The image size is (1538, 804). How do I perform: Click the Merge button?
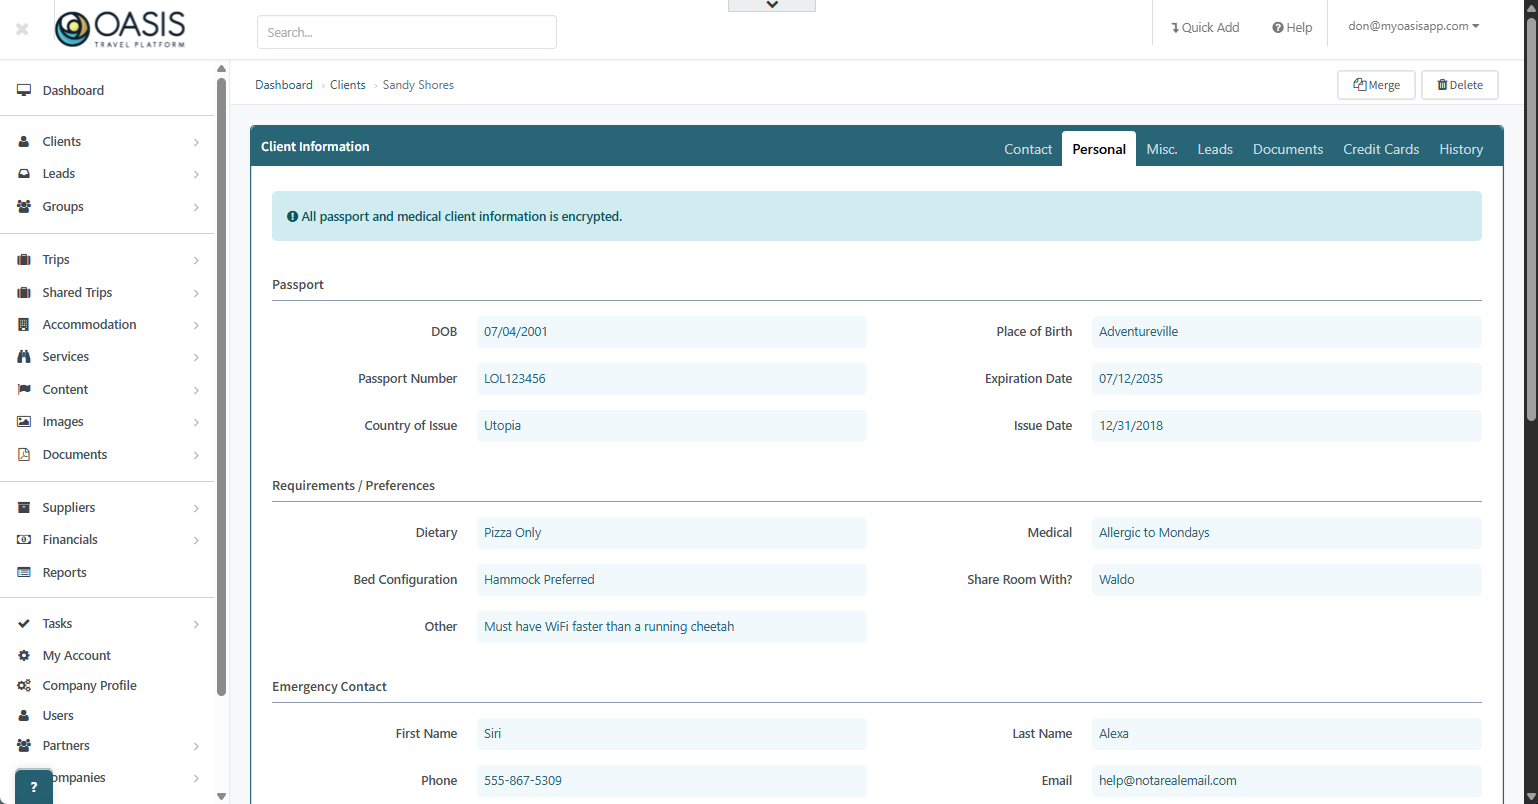[1377, 85]
